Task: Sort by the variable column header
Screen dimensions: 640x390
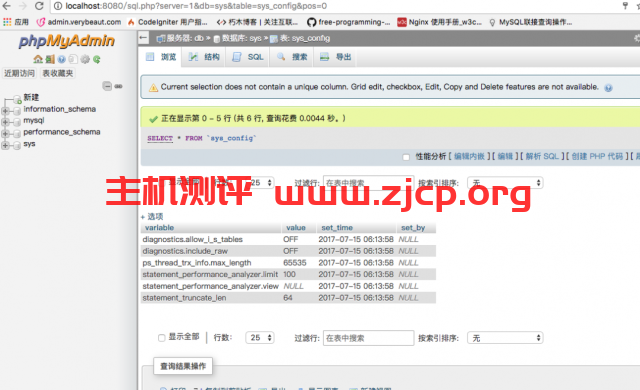Action: click(x=159, y=228)
